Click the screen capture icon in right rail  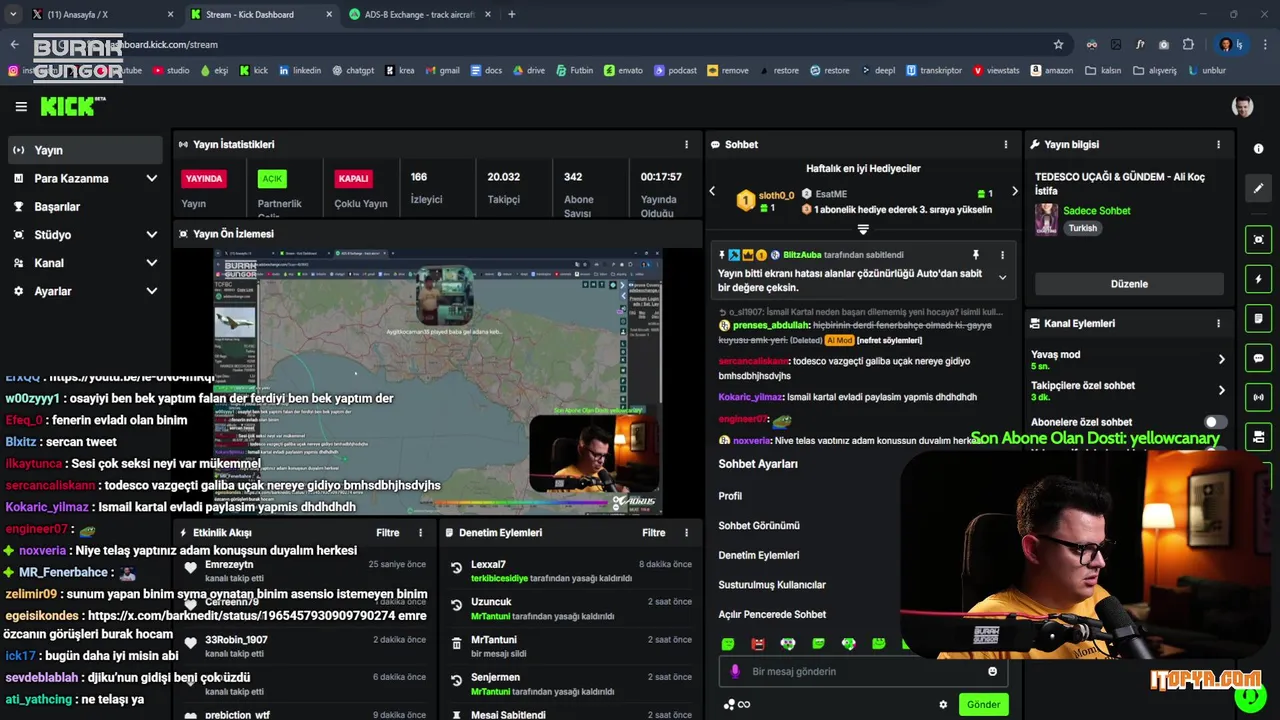tap(1258, 240)
